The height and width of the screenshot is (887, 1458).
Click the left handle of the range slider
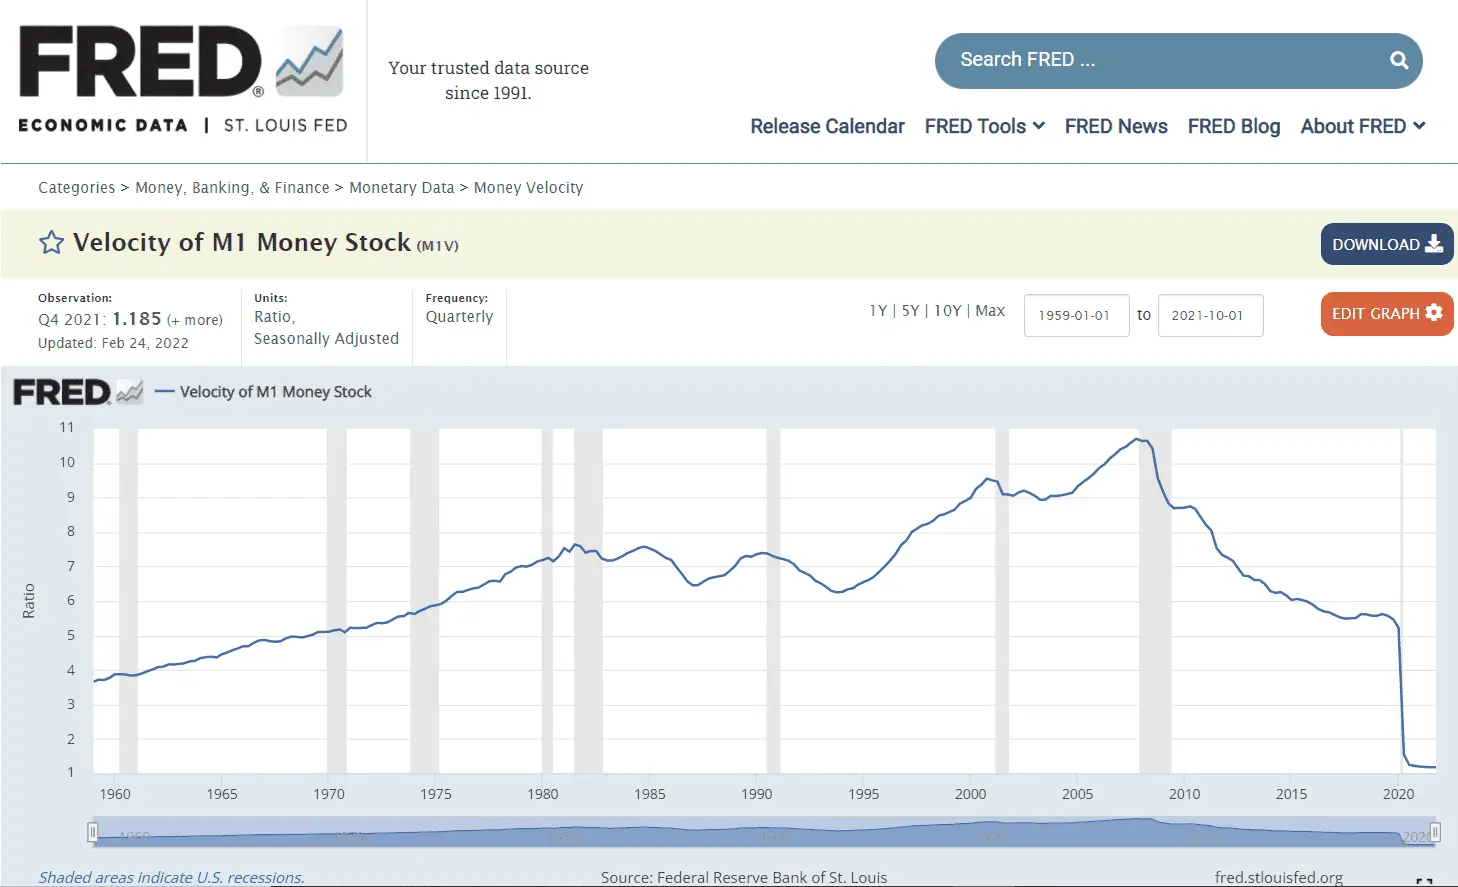point(93,832)
